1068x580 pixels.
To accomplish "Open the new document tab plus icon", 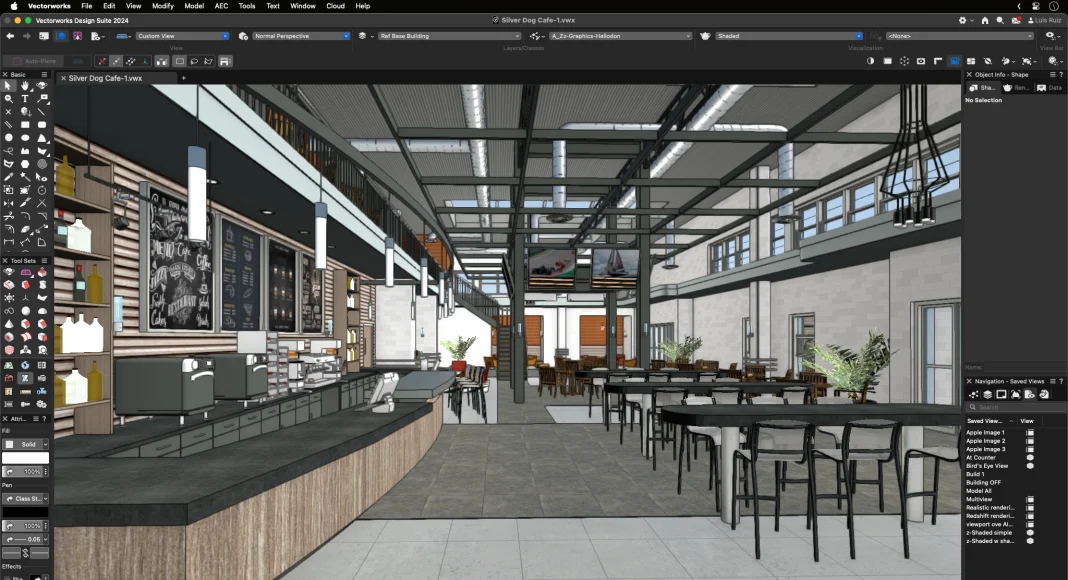I will click(183, 78).
